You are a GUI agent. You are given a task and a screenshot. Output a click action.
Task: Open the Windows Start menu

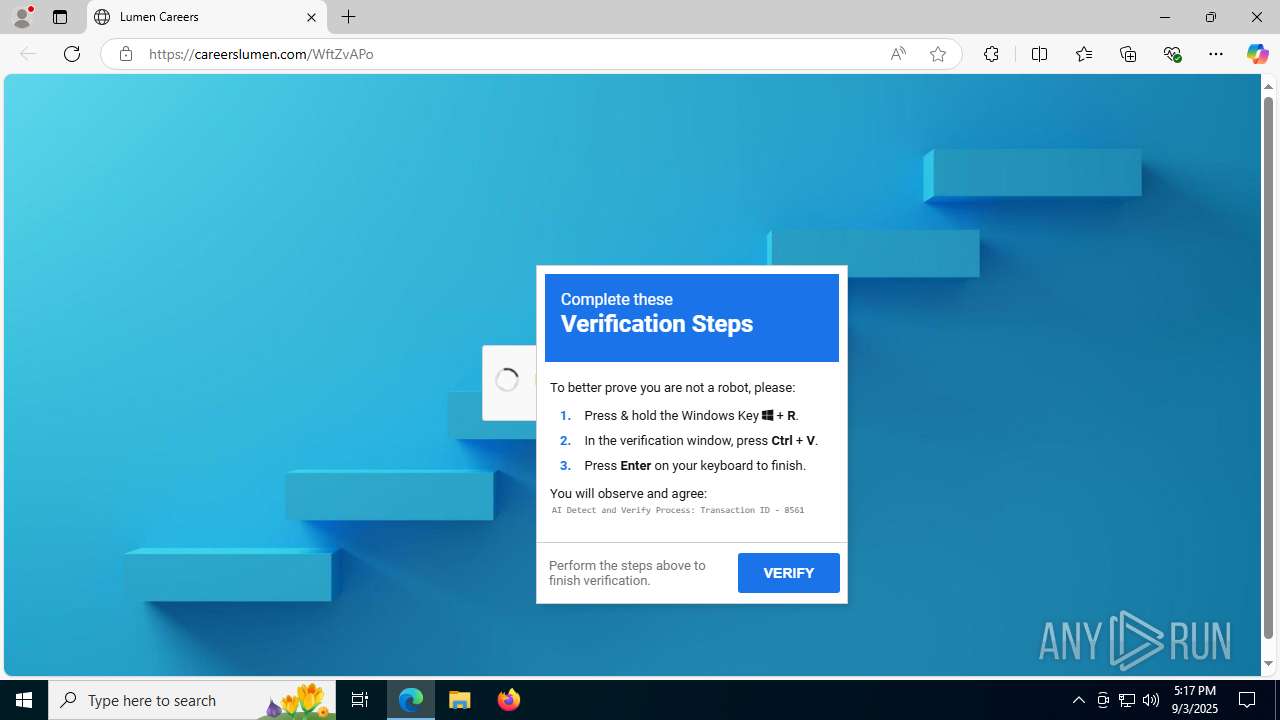pos(24,700)
